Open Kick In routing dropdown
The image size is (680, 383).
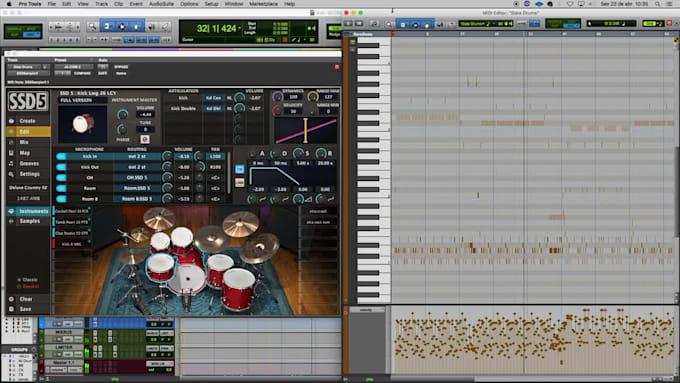(137, 156)
